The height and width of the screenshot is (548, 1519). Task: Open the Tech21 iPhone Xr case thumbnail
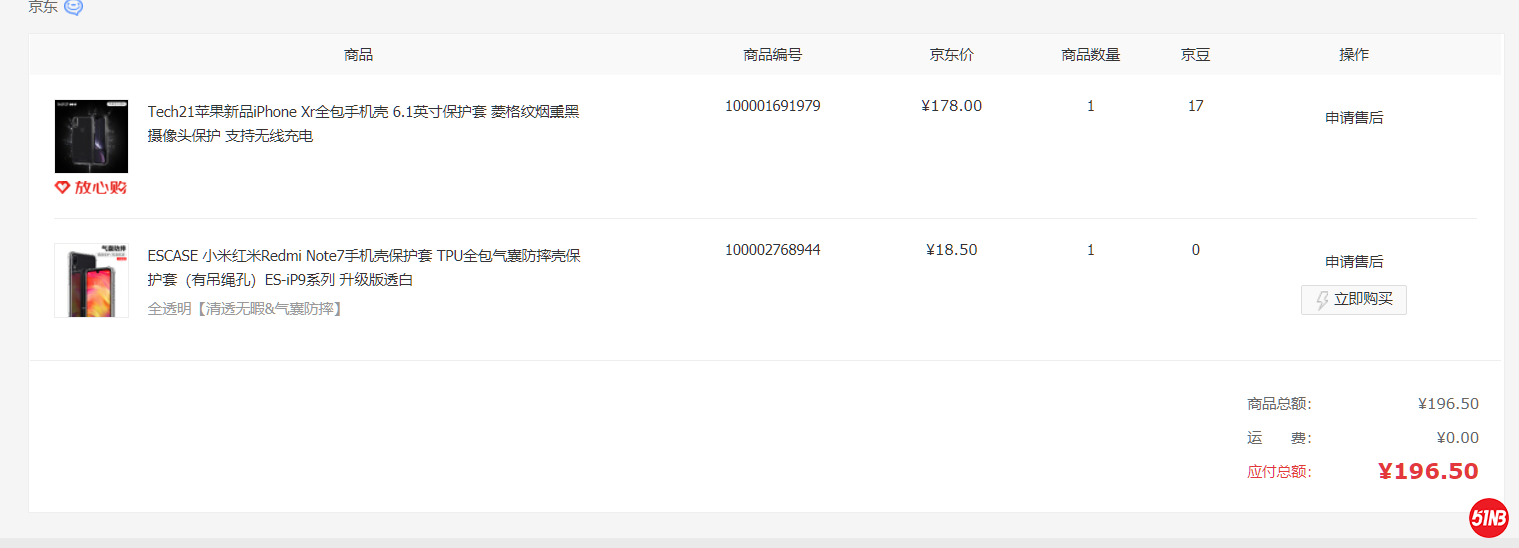[91, 137]
